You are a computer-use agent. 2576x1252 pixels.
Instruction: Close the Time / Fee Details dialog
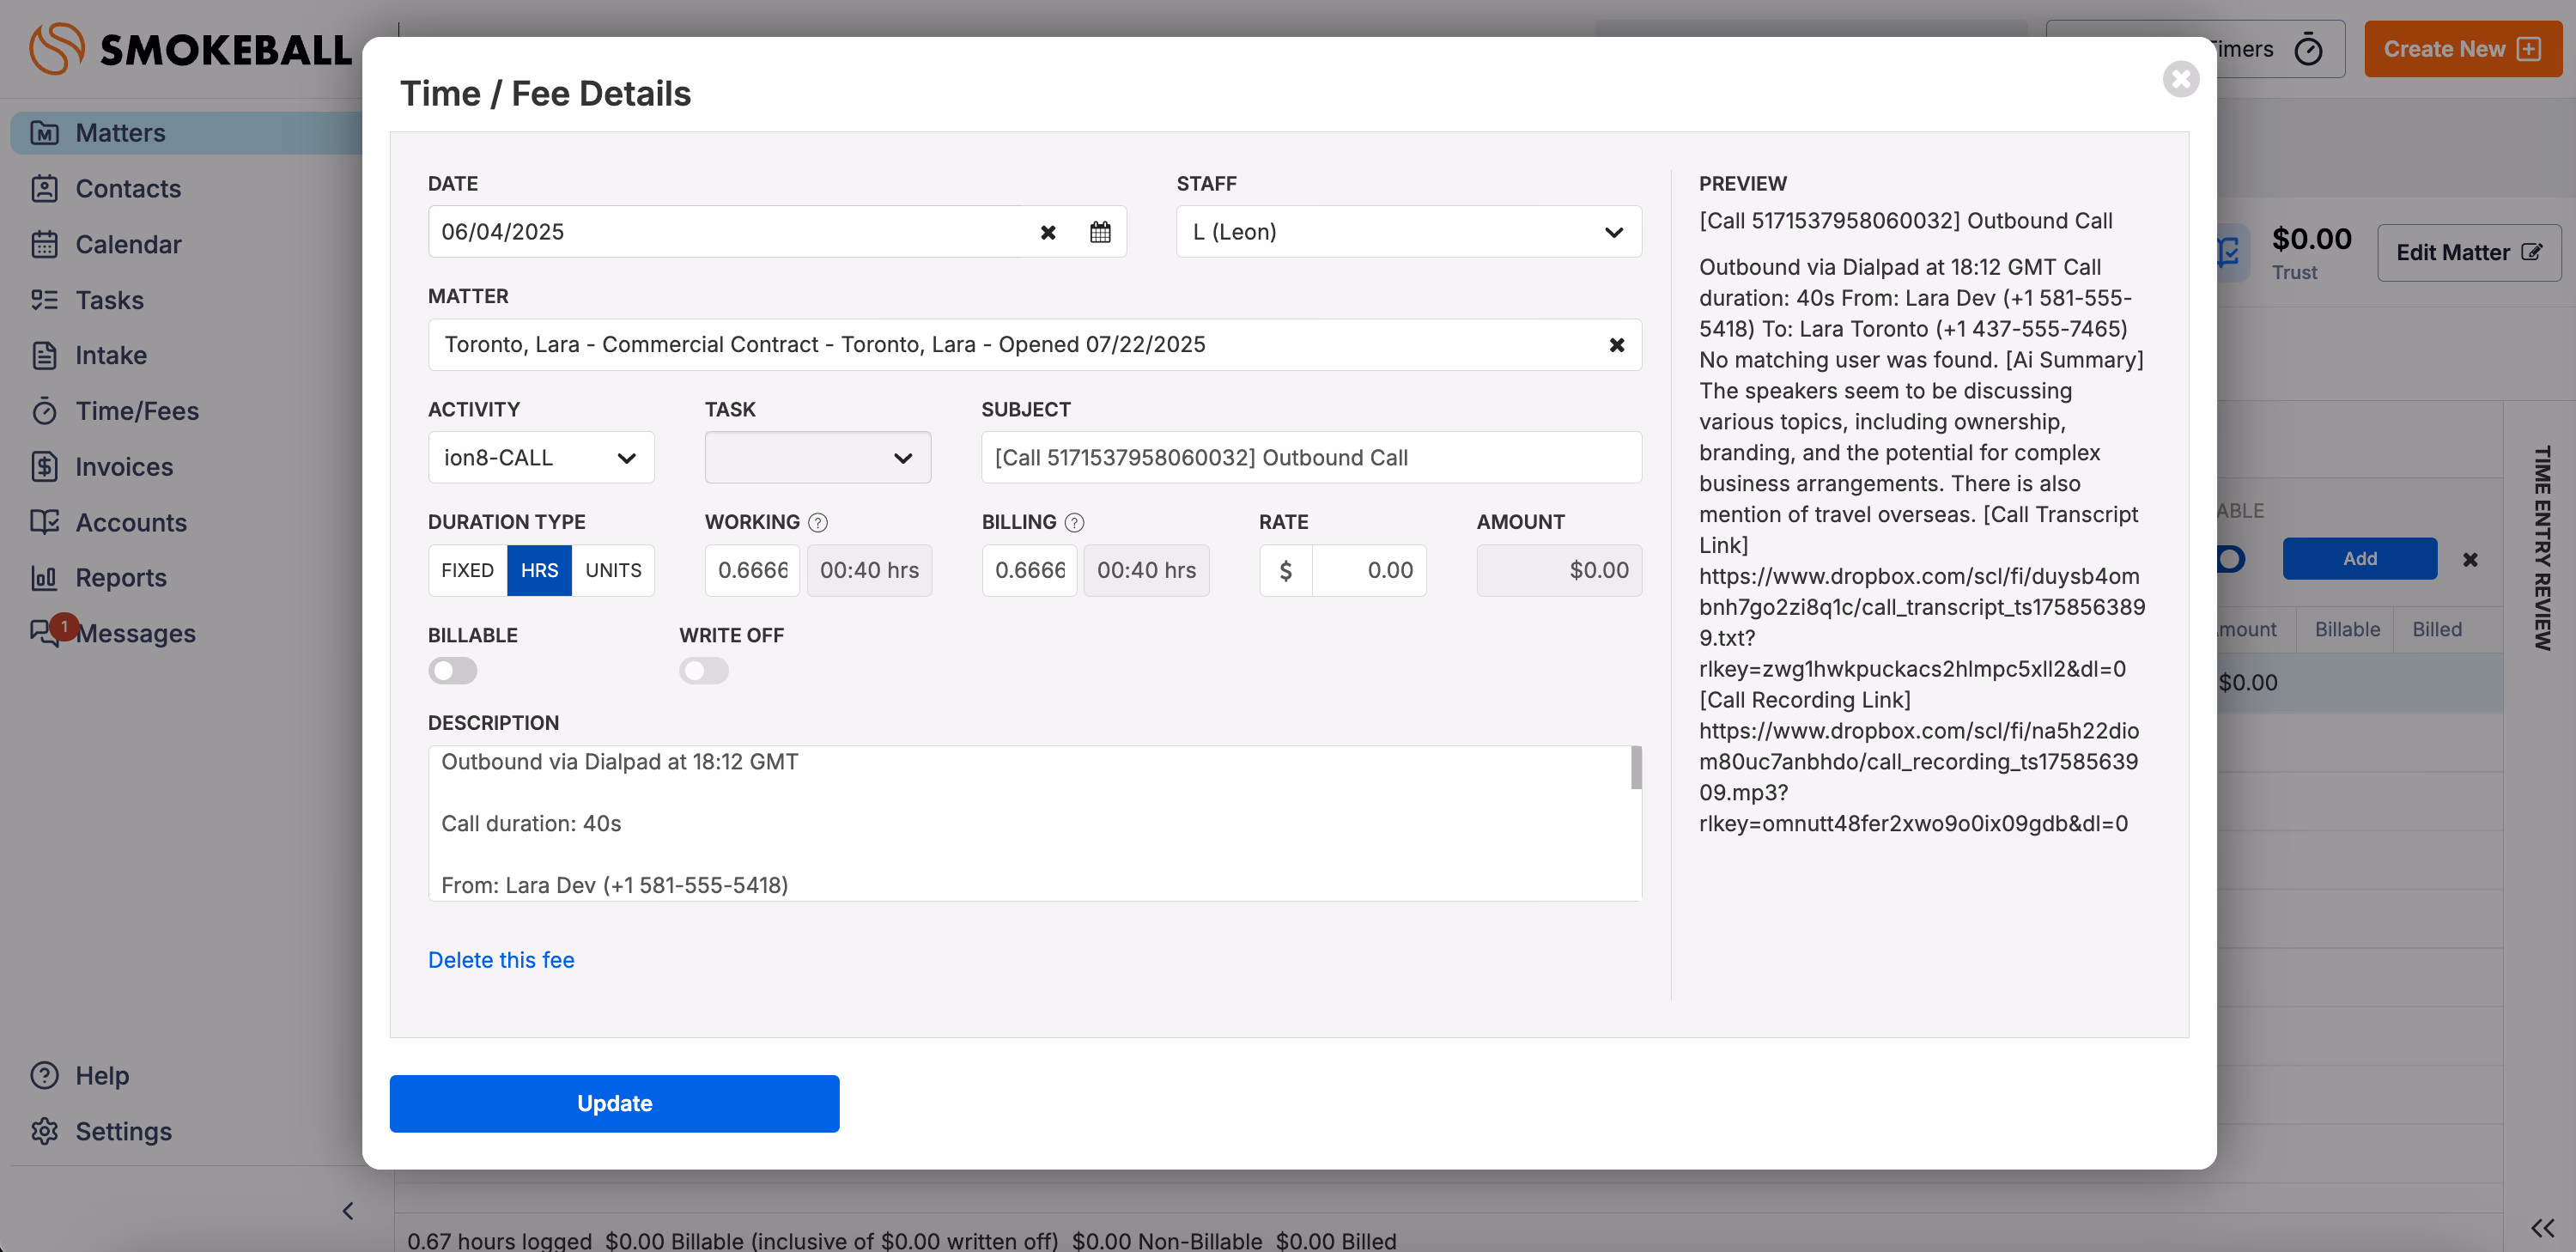pos(2180,79)
